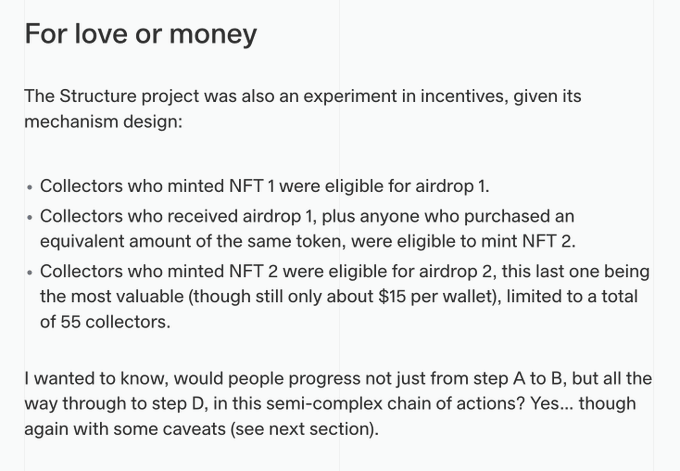This screenshot has width=680, height=471.
Task: Click the bullet dot before the first list item
Action: pyautogui.click(x=30, y=188)
